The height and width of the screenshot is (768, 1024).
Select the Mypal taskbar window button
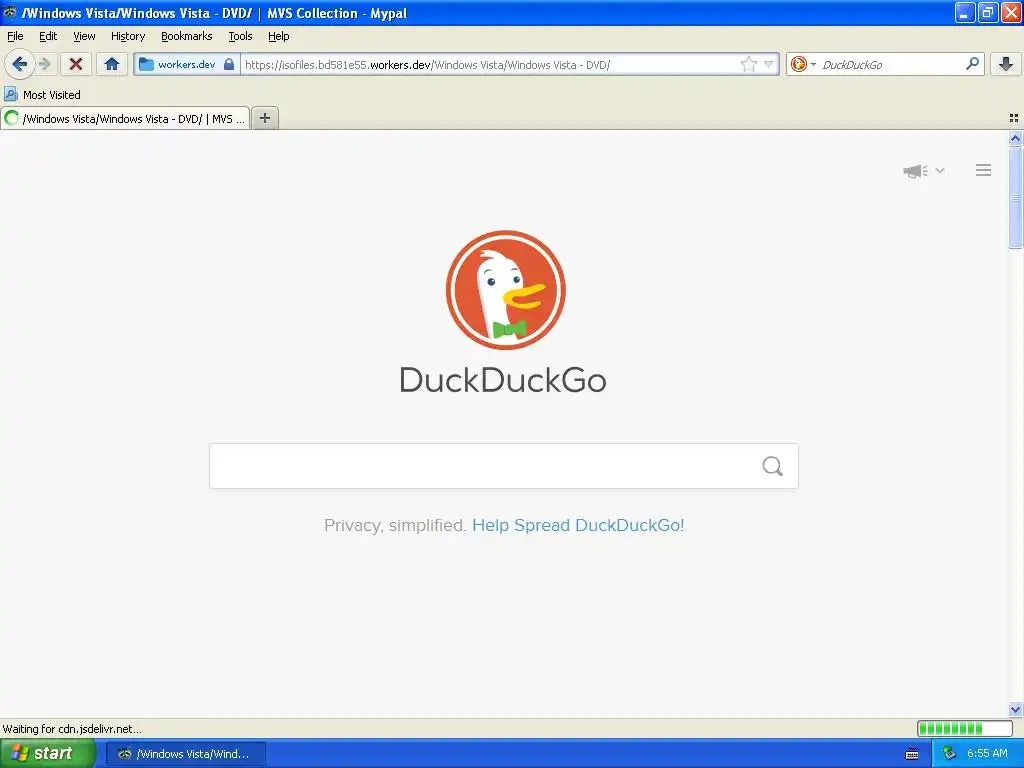click(185, 754)
